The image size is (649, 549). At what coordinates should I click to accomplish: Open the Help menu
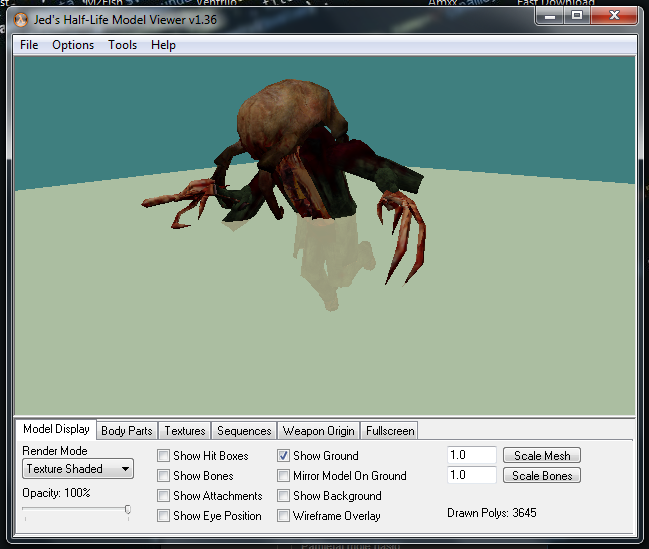click(x=163, y=45)
